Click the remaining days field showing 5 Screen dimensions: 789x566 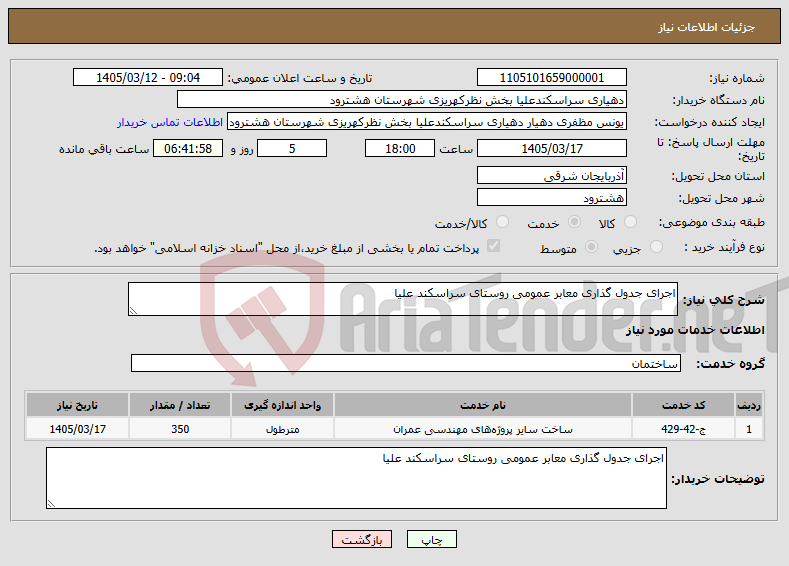point(292,148)
